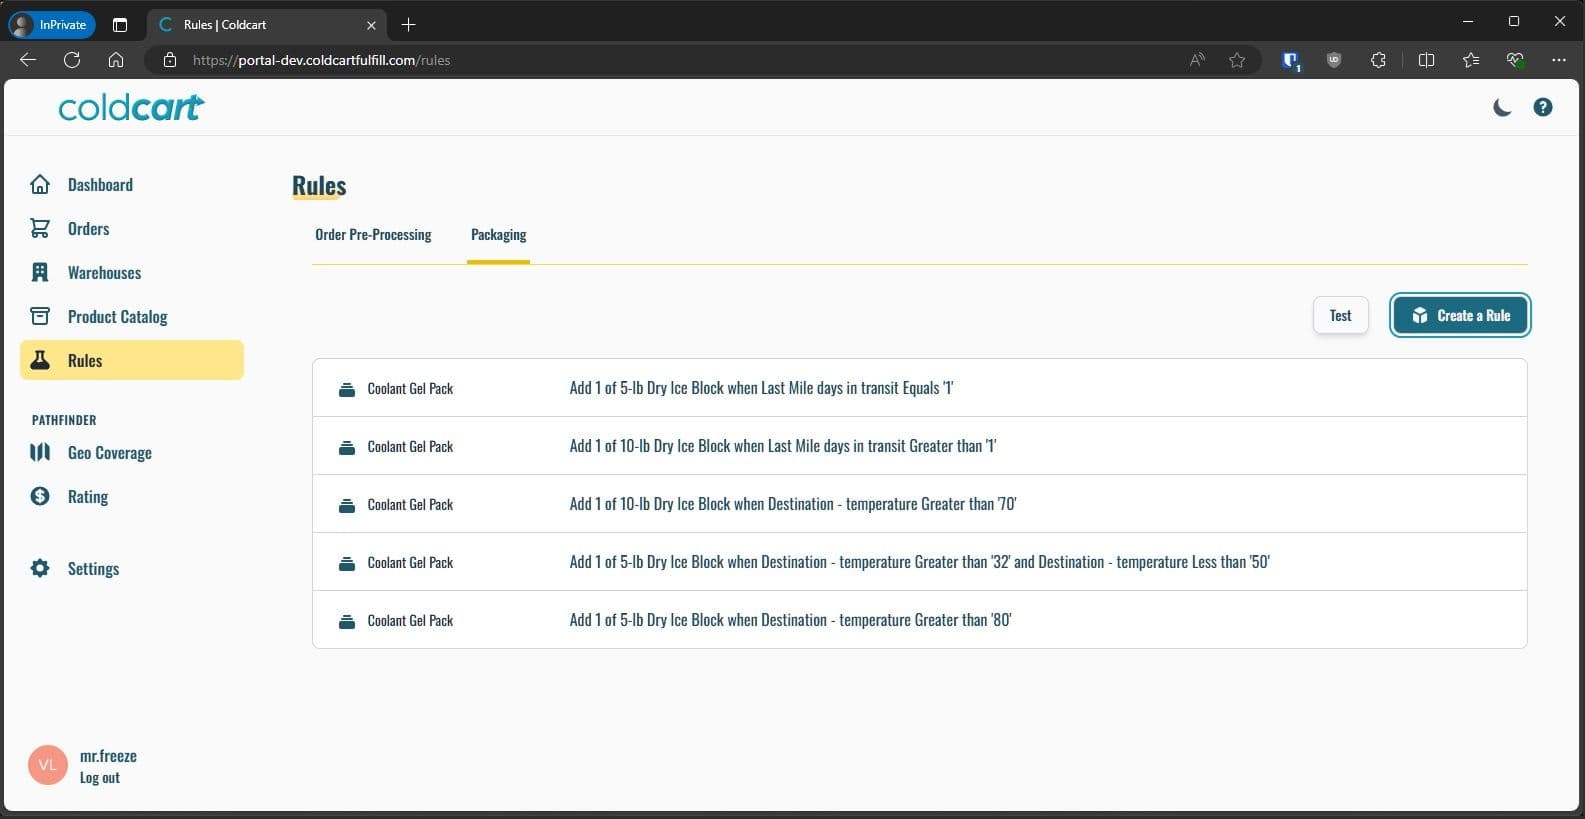1585x819 pixels.
Task: Click the Log out link
Action: 100,778
